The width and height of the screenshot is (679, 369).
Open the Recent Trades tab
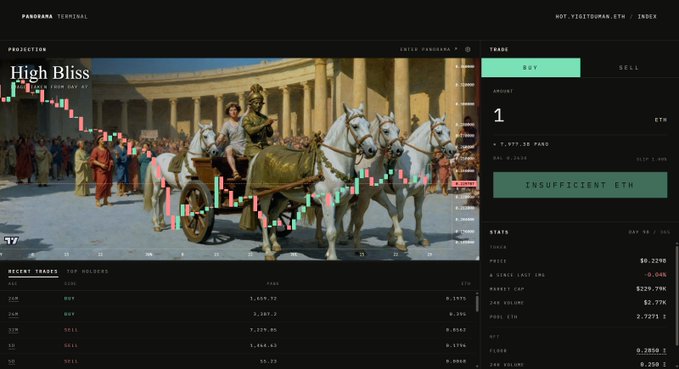coord(33,272)
